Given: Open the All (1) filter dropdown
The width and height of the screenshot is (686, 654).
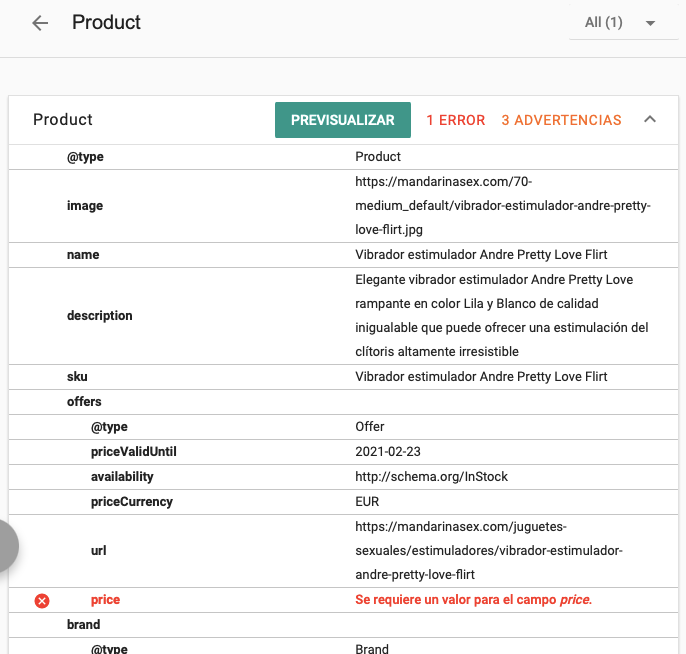Looking at the screenshot, I should (623, 23).
